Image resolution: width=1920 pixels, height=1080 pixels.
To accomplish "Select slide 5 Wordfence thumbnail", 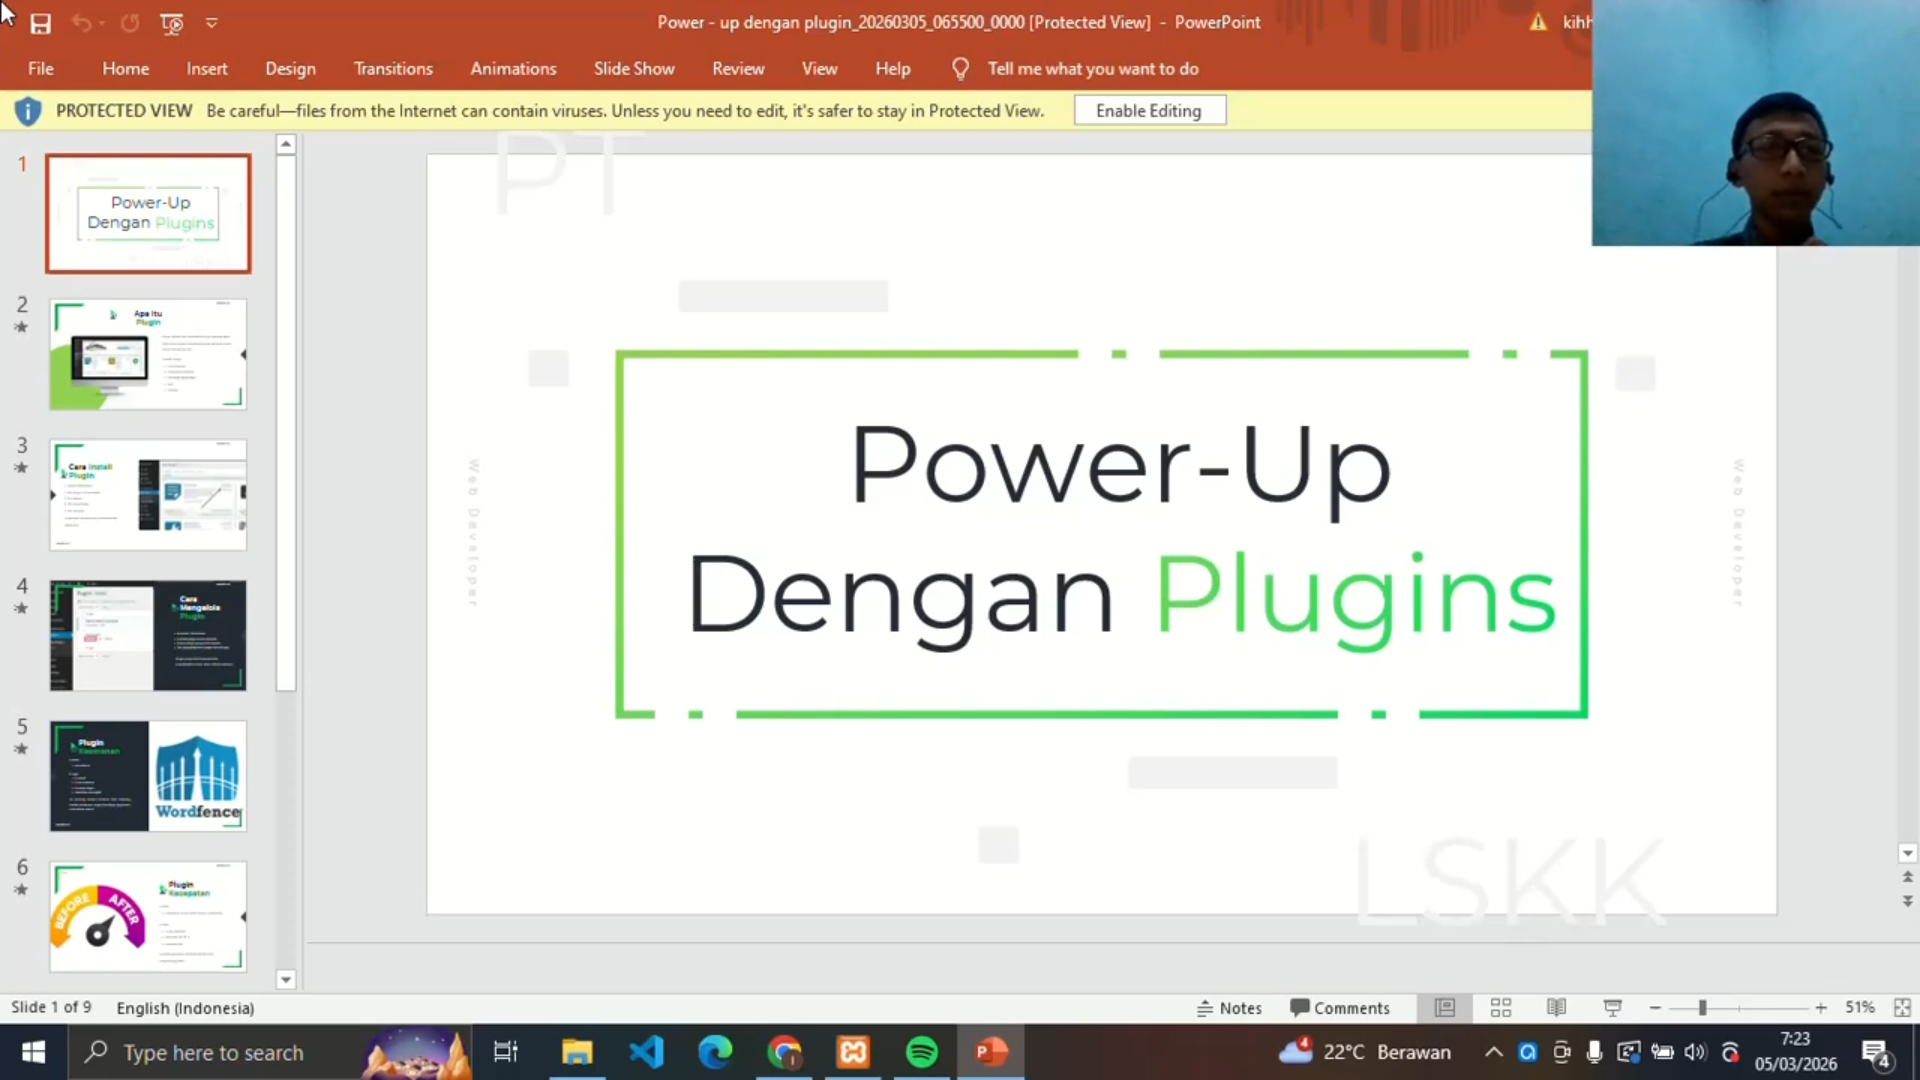I will 148,776.
